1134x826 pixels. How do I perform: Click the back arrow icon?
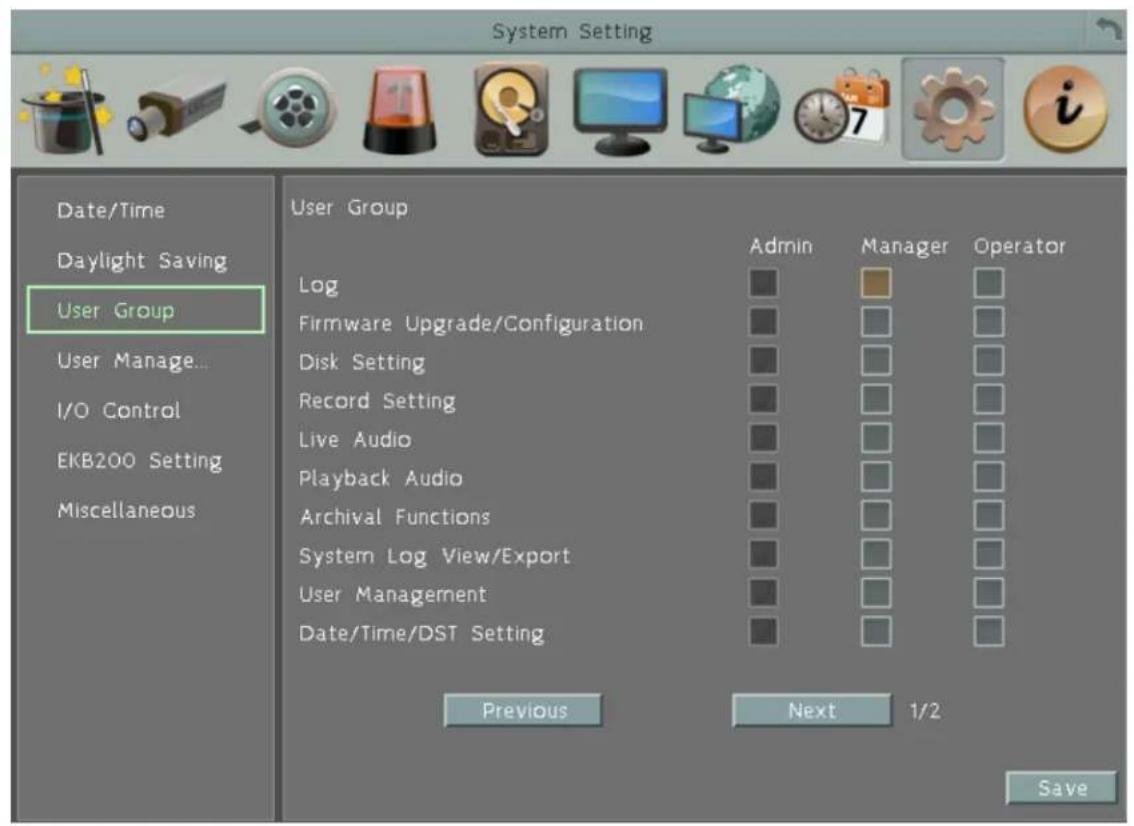[x=1108, y=30]
